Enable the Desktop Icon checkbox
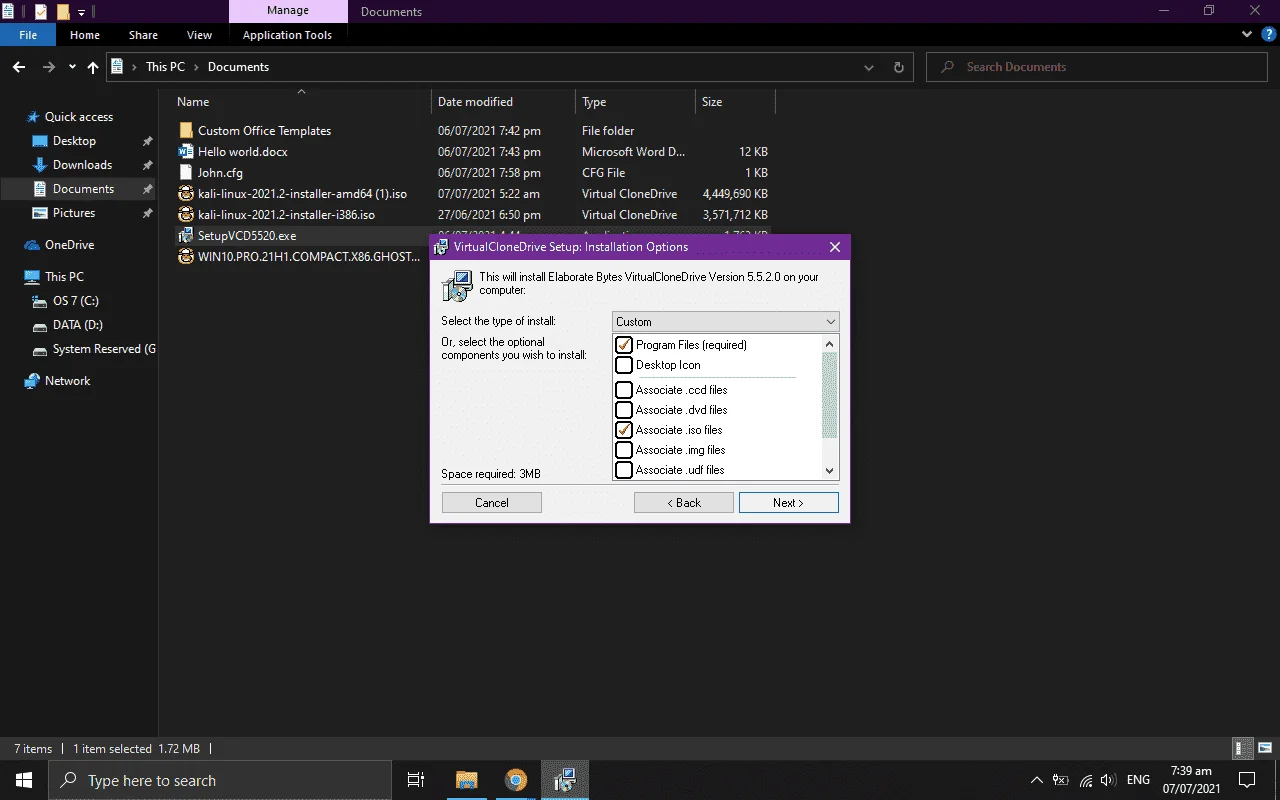Viewport: 1280px width, 800px height. pos(624,365)
